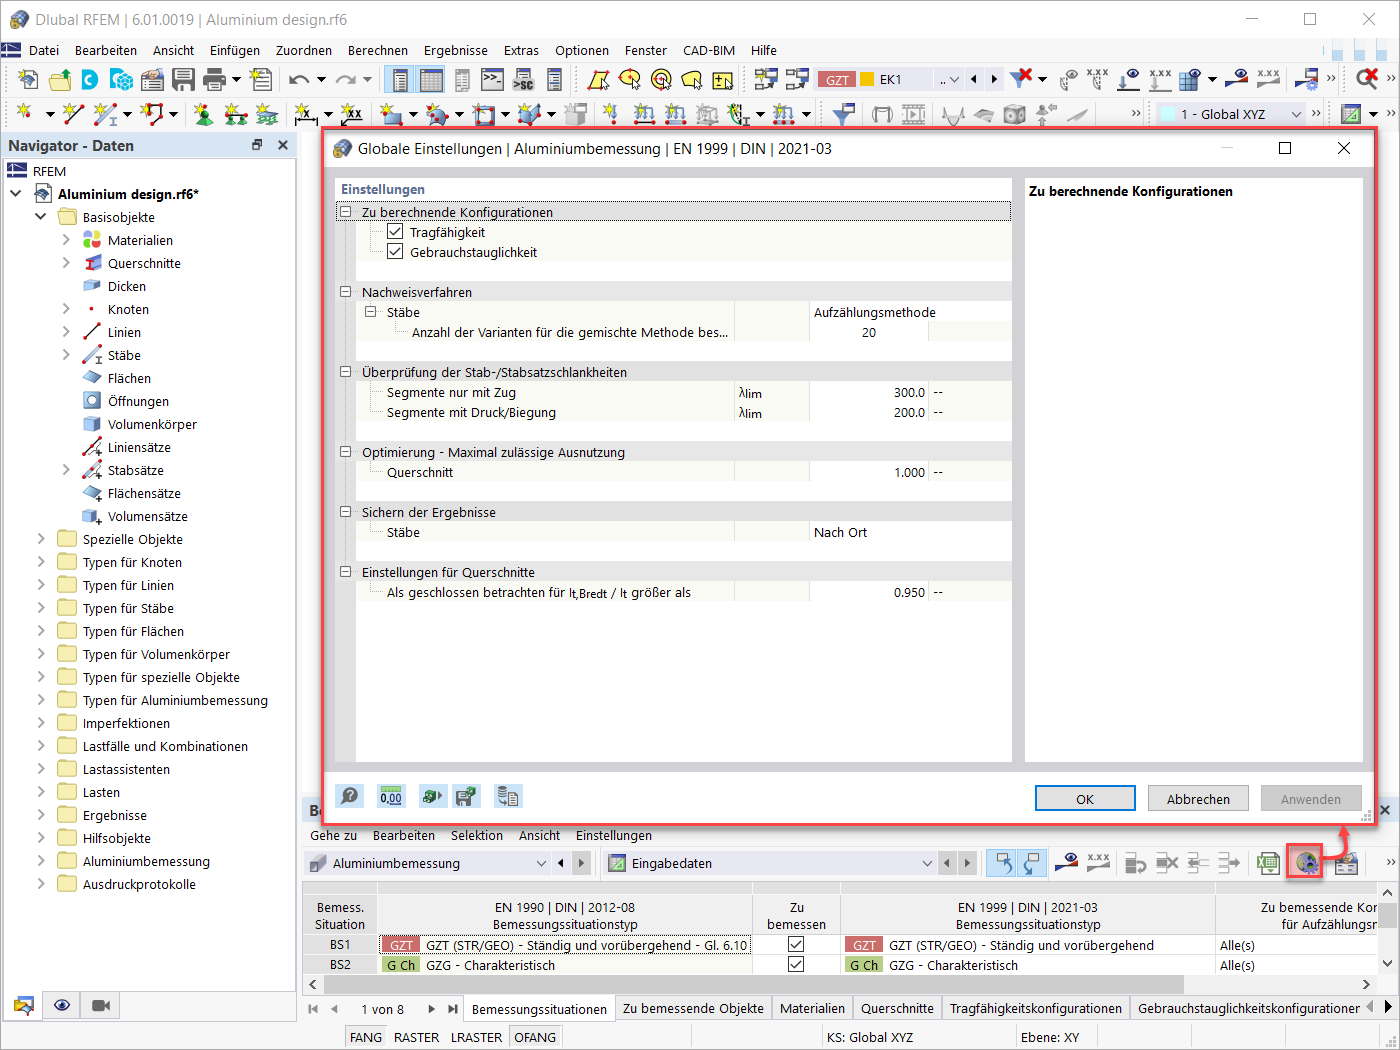Click the results filter funnel with red X
Viewport: 1400px width, 1050px height.
tap(1021, 79)
